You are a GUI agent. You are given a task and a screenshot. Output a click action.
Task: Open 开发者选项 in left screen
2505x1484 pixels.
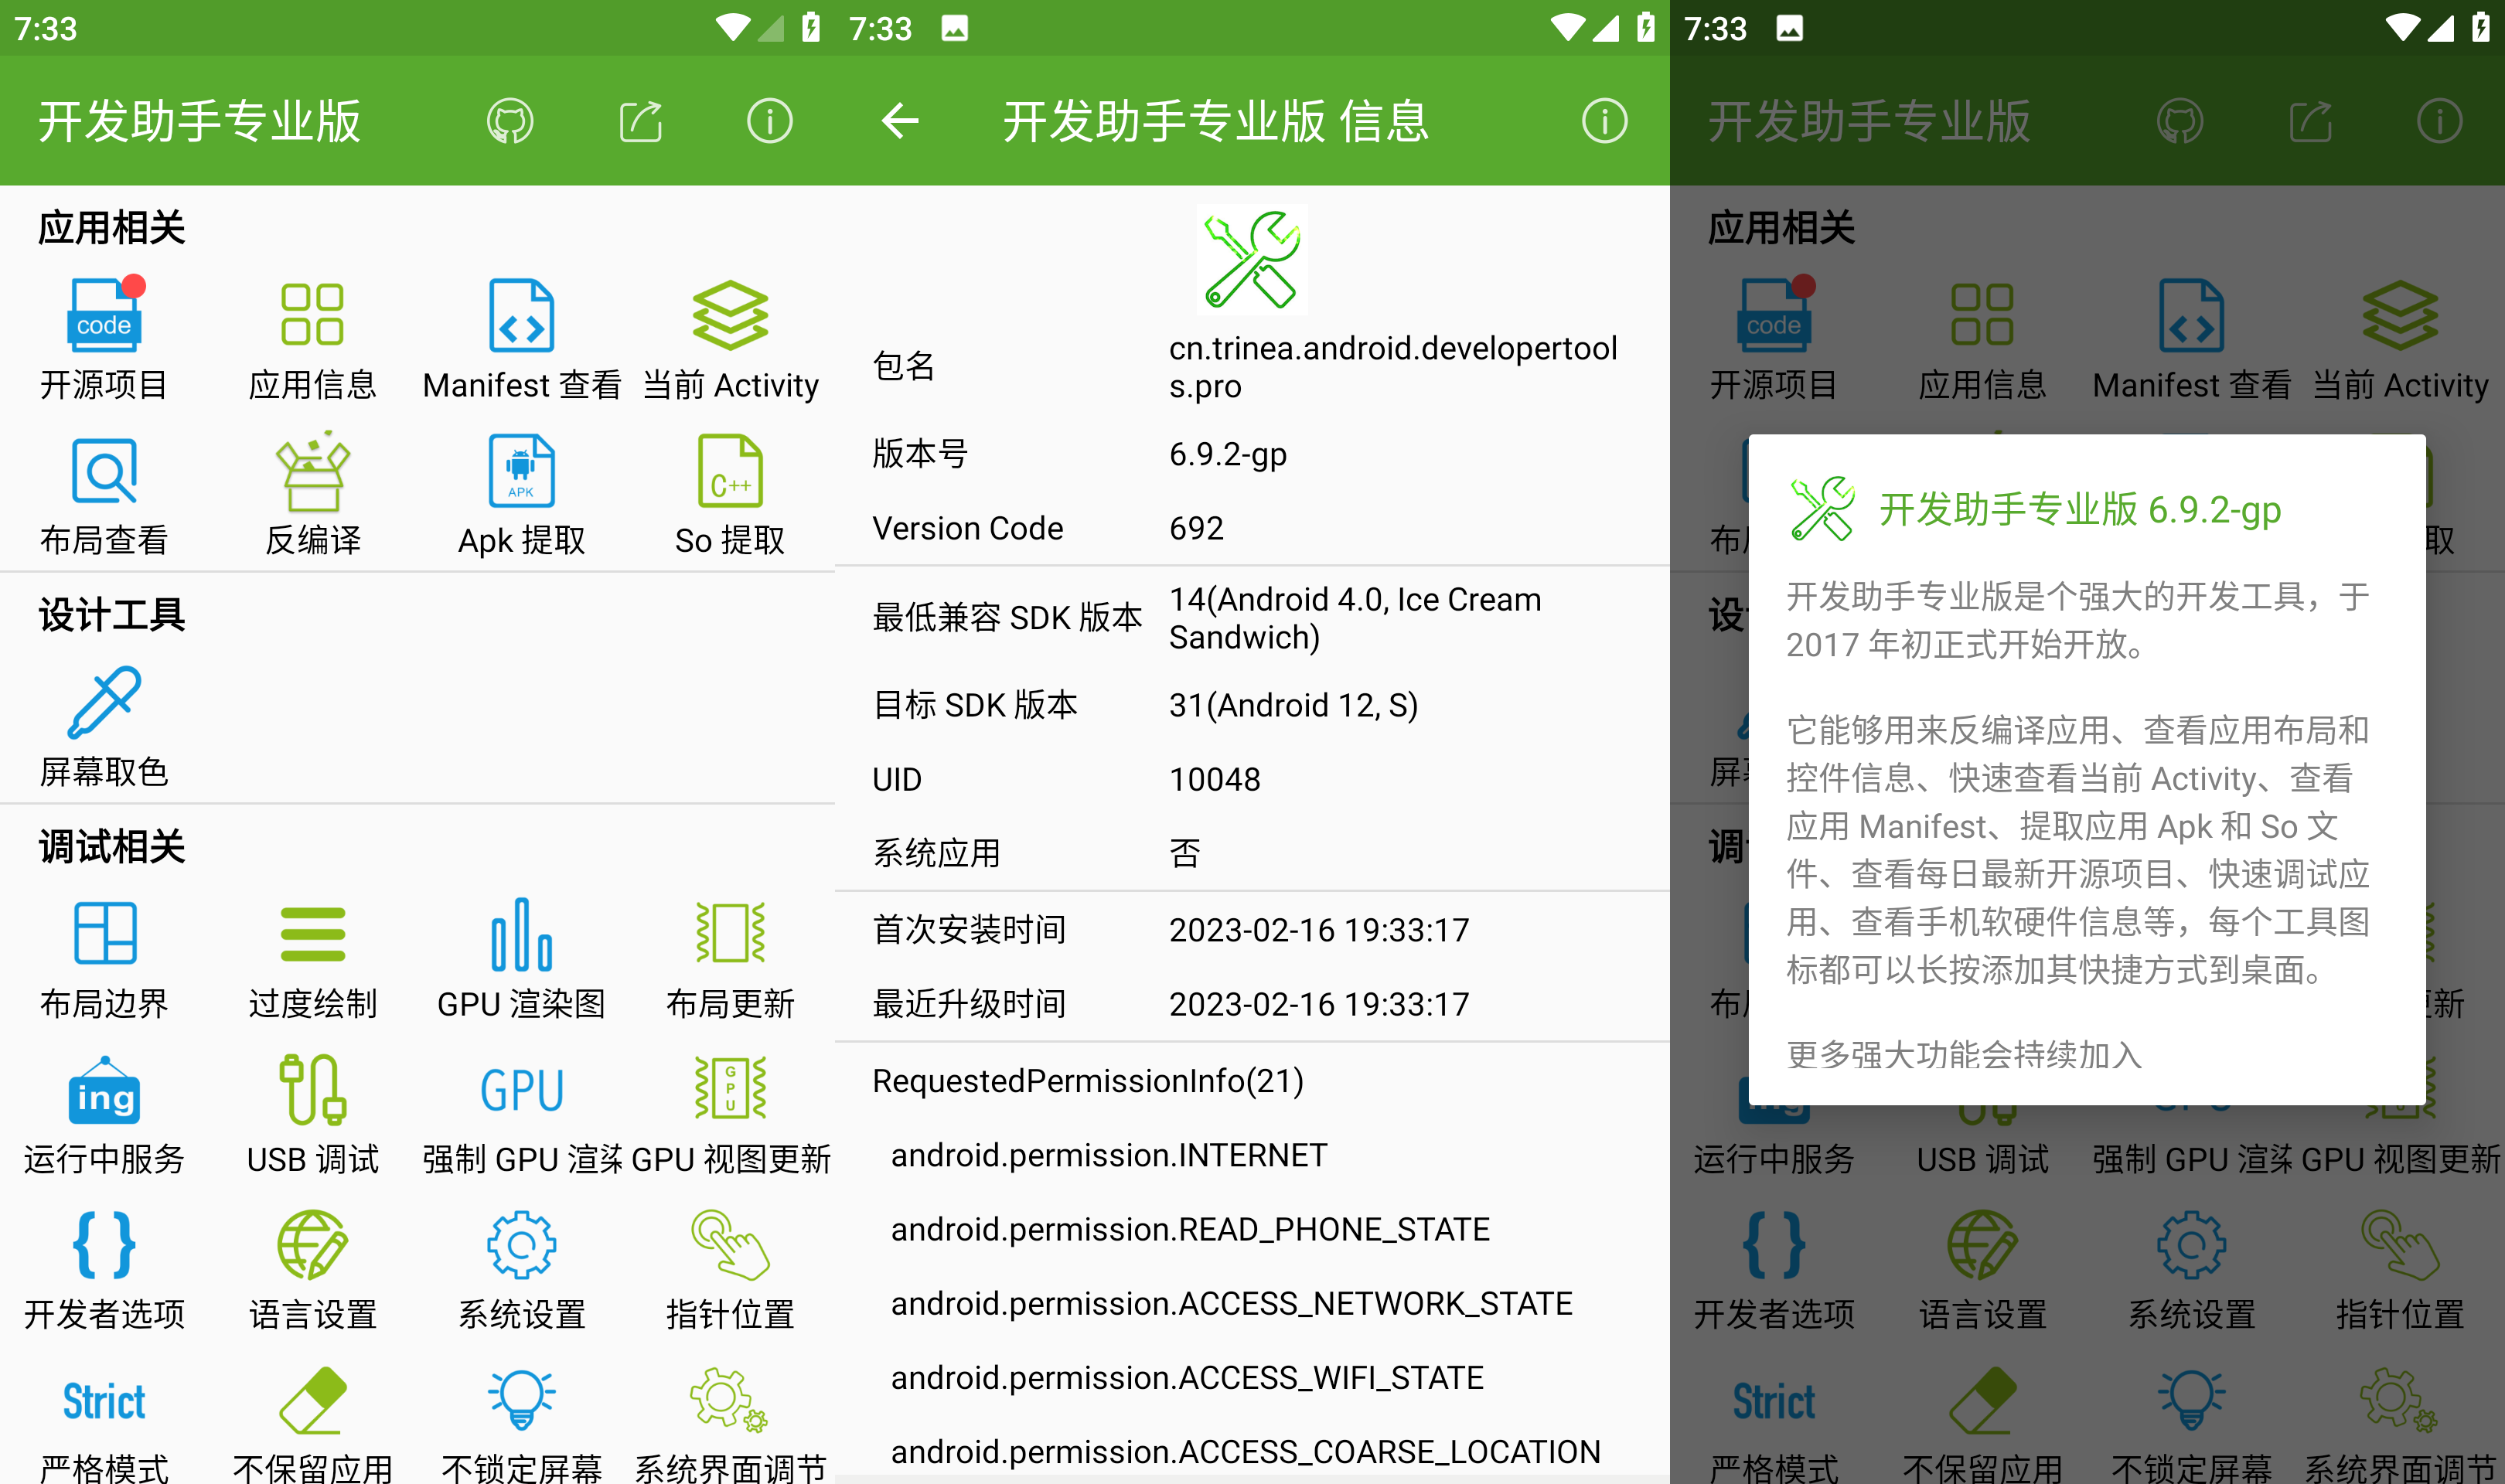click(x=104, y=1271)
